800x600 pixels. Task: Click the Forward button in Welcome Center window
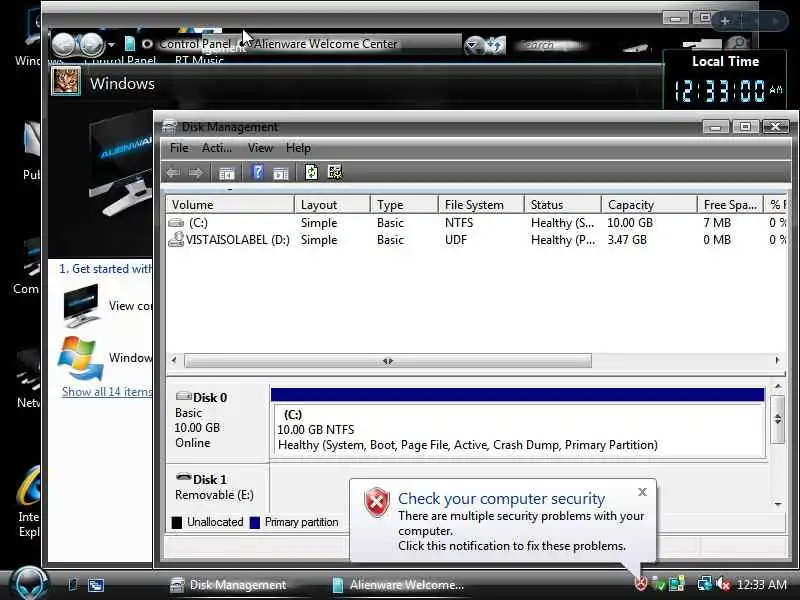92,44
